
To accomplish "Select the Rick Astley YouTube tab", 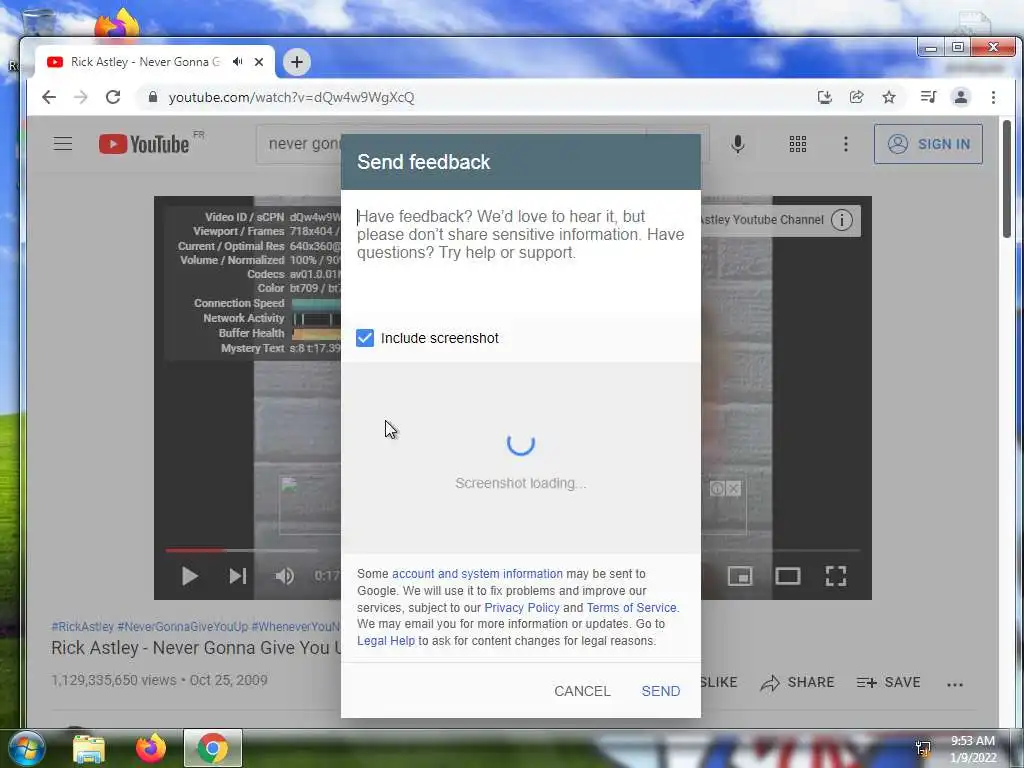I will point(145,62).
